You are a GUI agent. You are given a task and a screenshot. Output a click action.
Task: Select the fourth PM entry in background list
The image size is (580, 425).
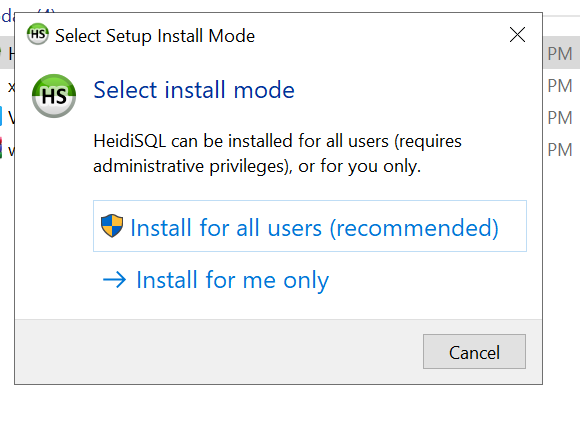(560, 150)
